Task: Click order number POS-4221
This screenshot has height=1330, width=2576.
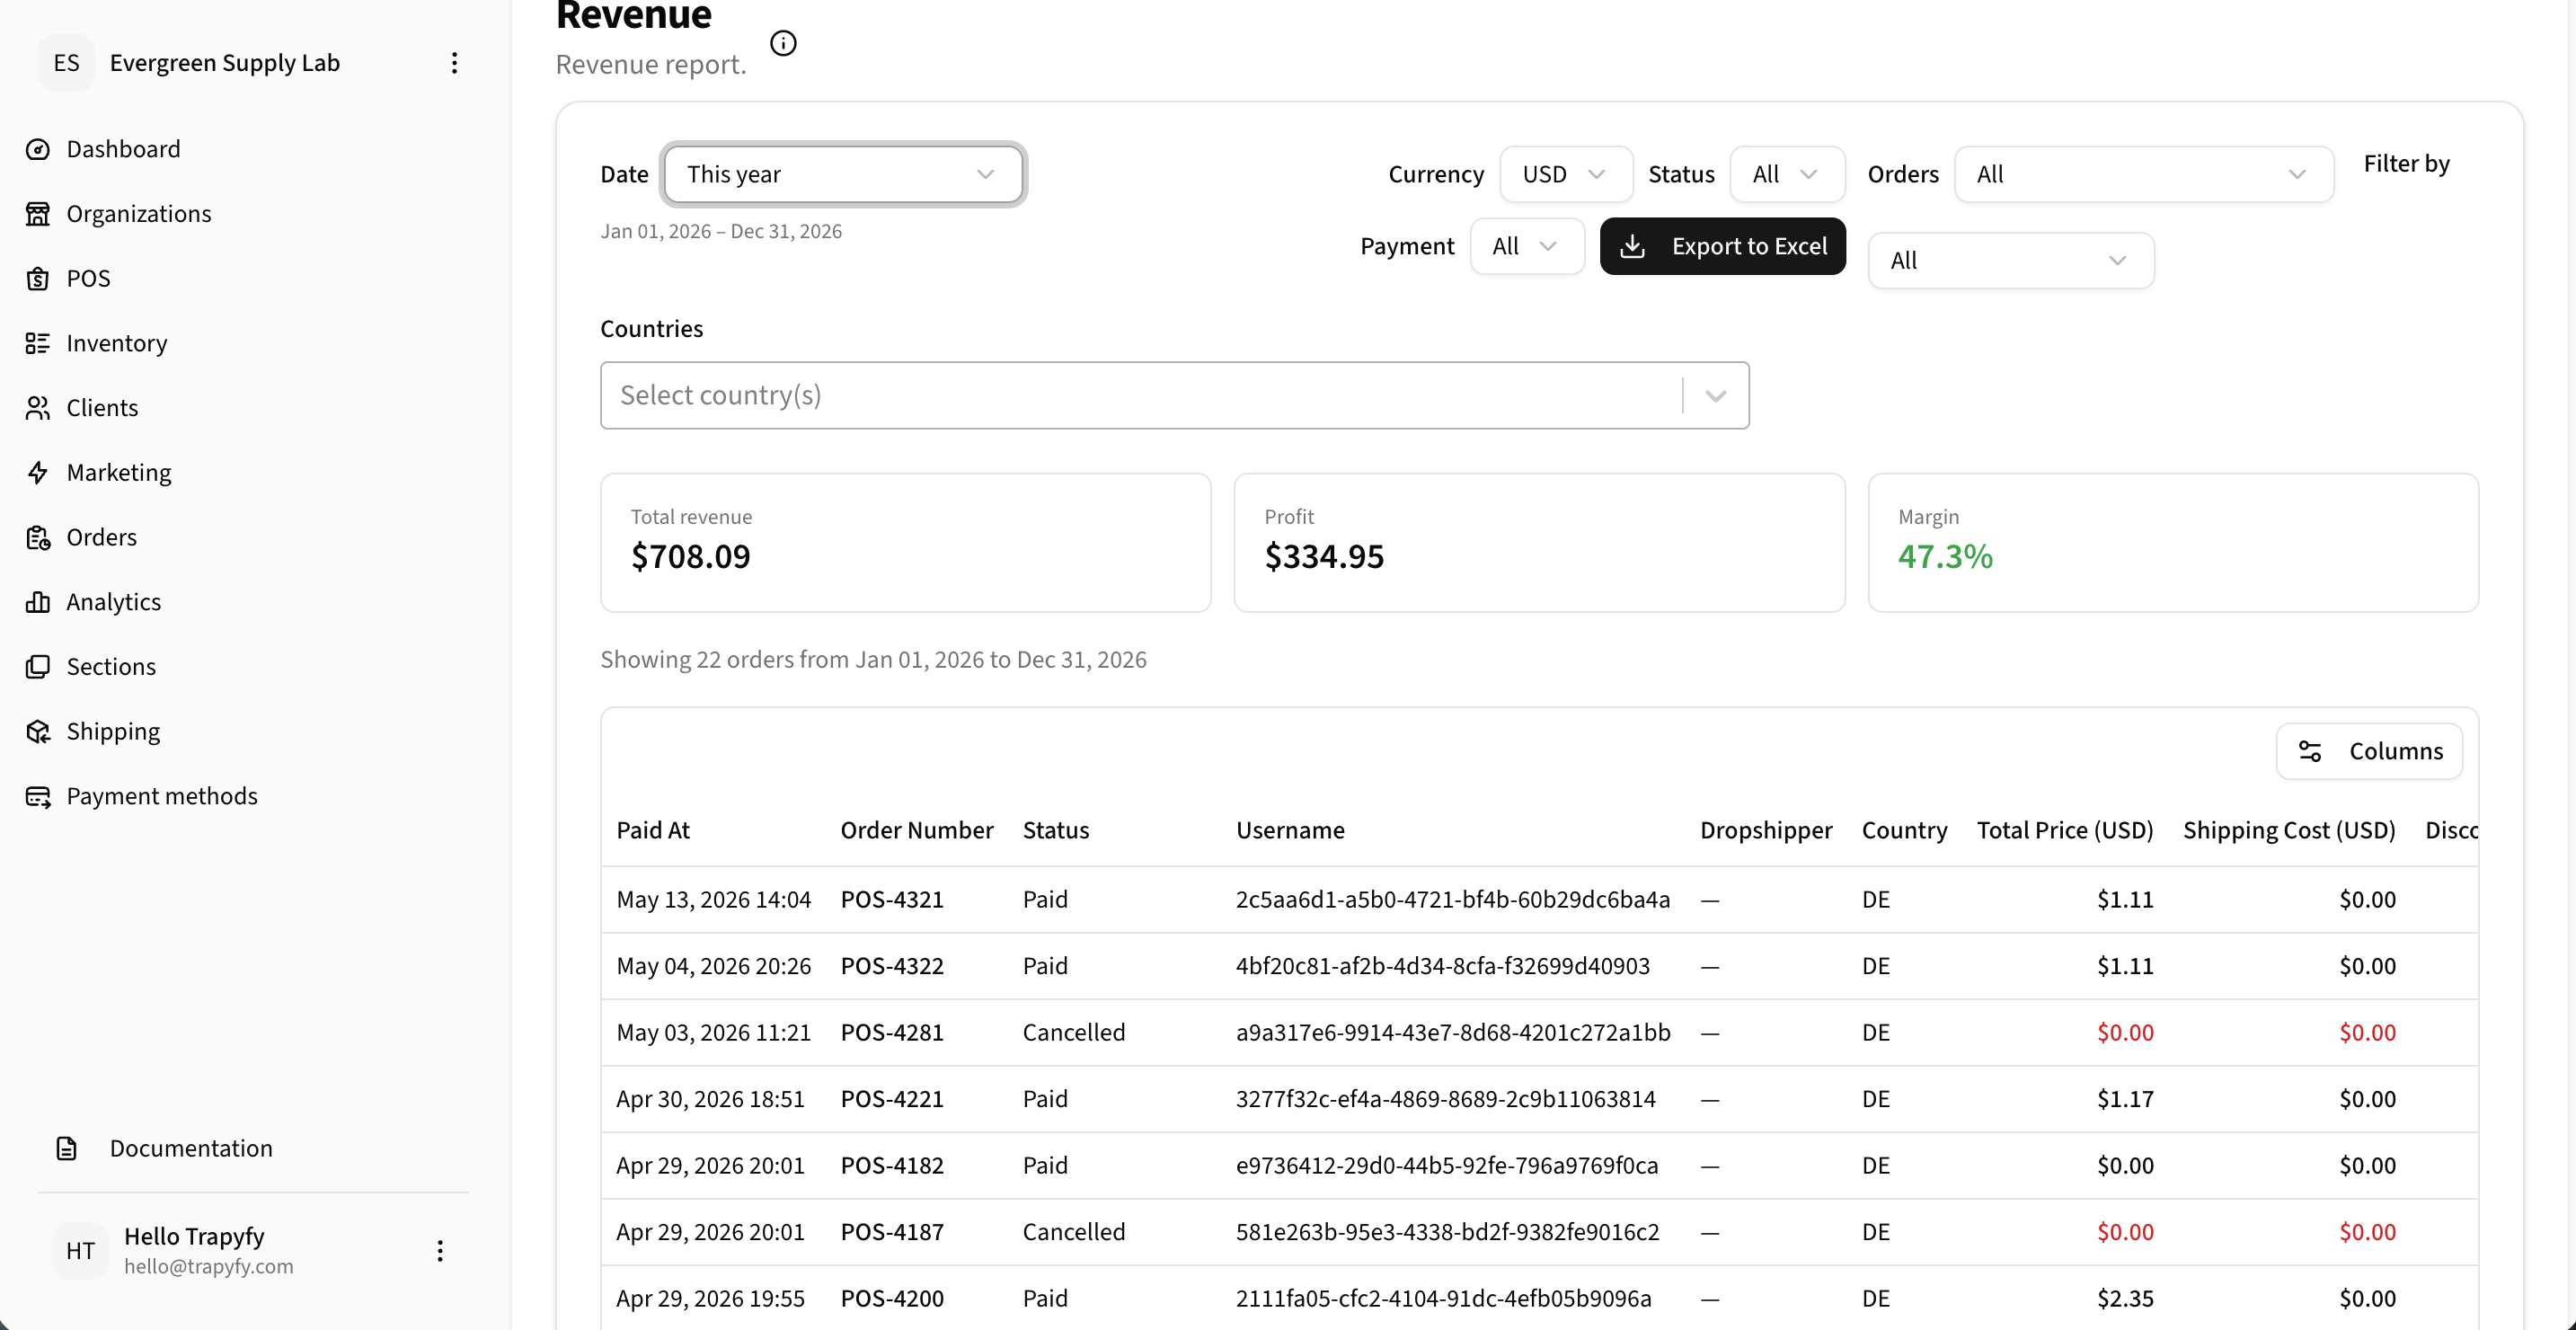Action: point(892,1100)
